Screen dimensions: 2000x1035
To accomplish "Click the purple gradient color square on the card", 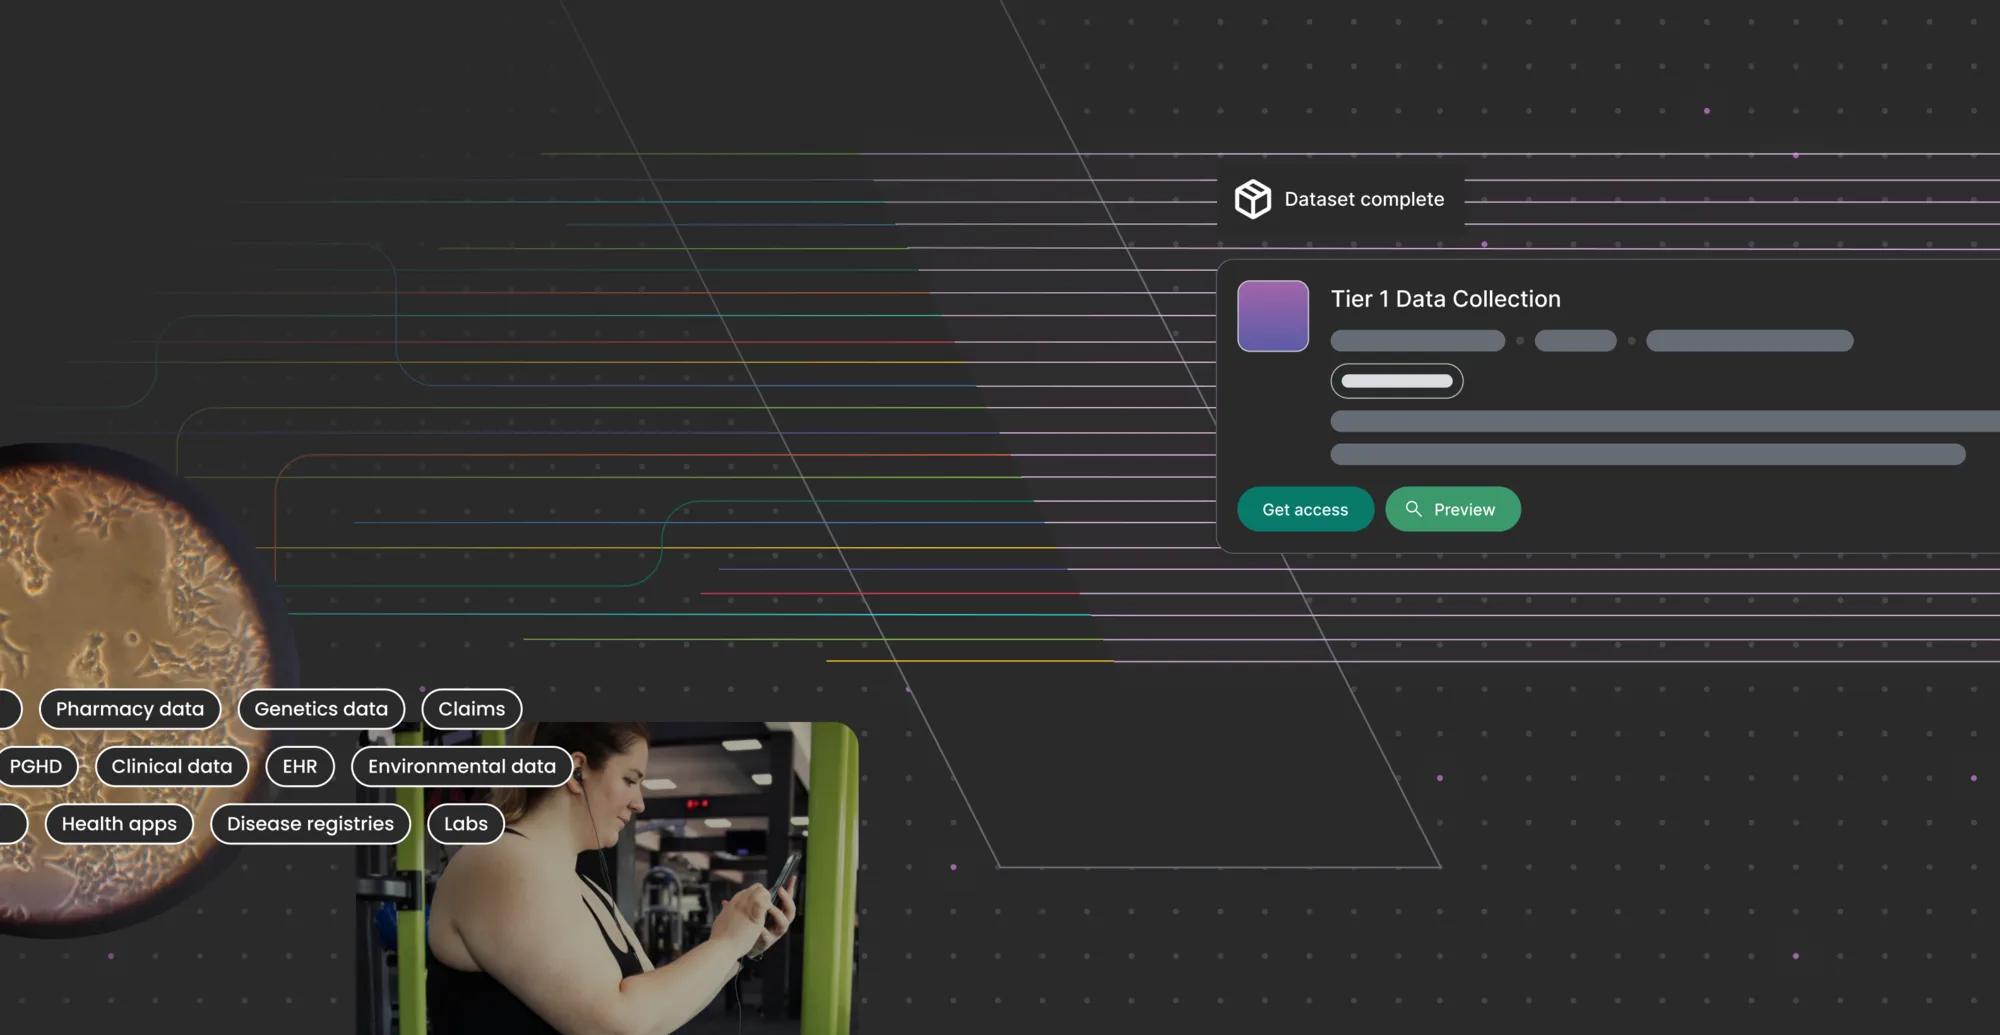I will pyautogui.click(x=1272, y=315).
